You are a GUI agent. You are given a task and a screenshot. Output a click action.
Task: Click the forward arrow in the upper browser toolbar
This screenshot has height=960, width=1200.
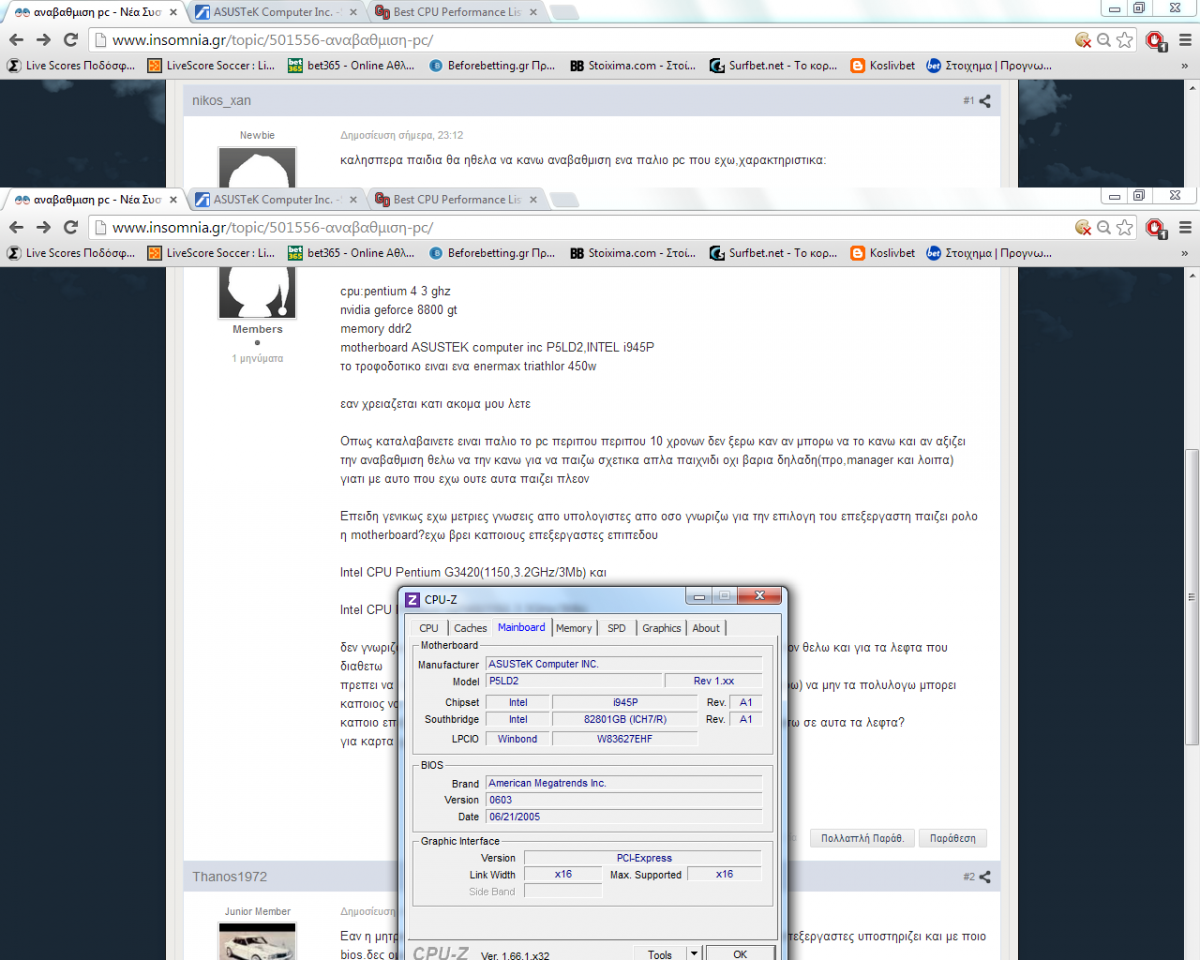pos(43,40)
